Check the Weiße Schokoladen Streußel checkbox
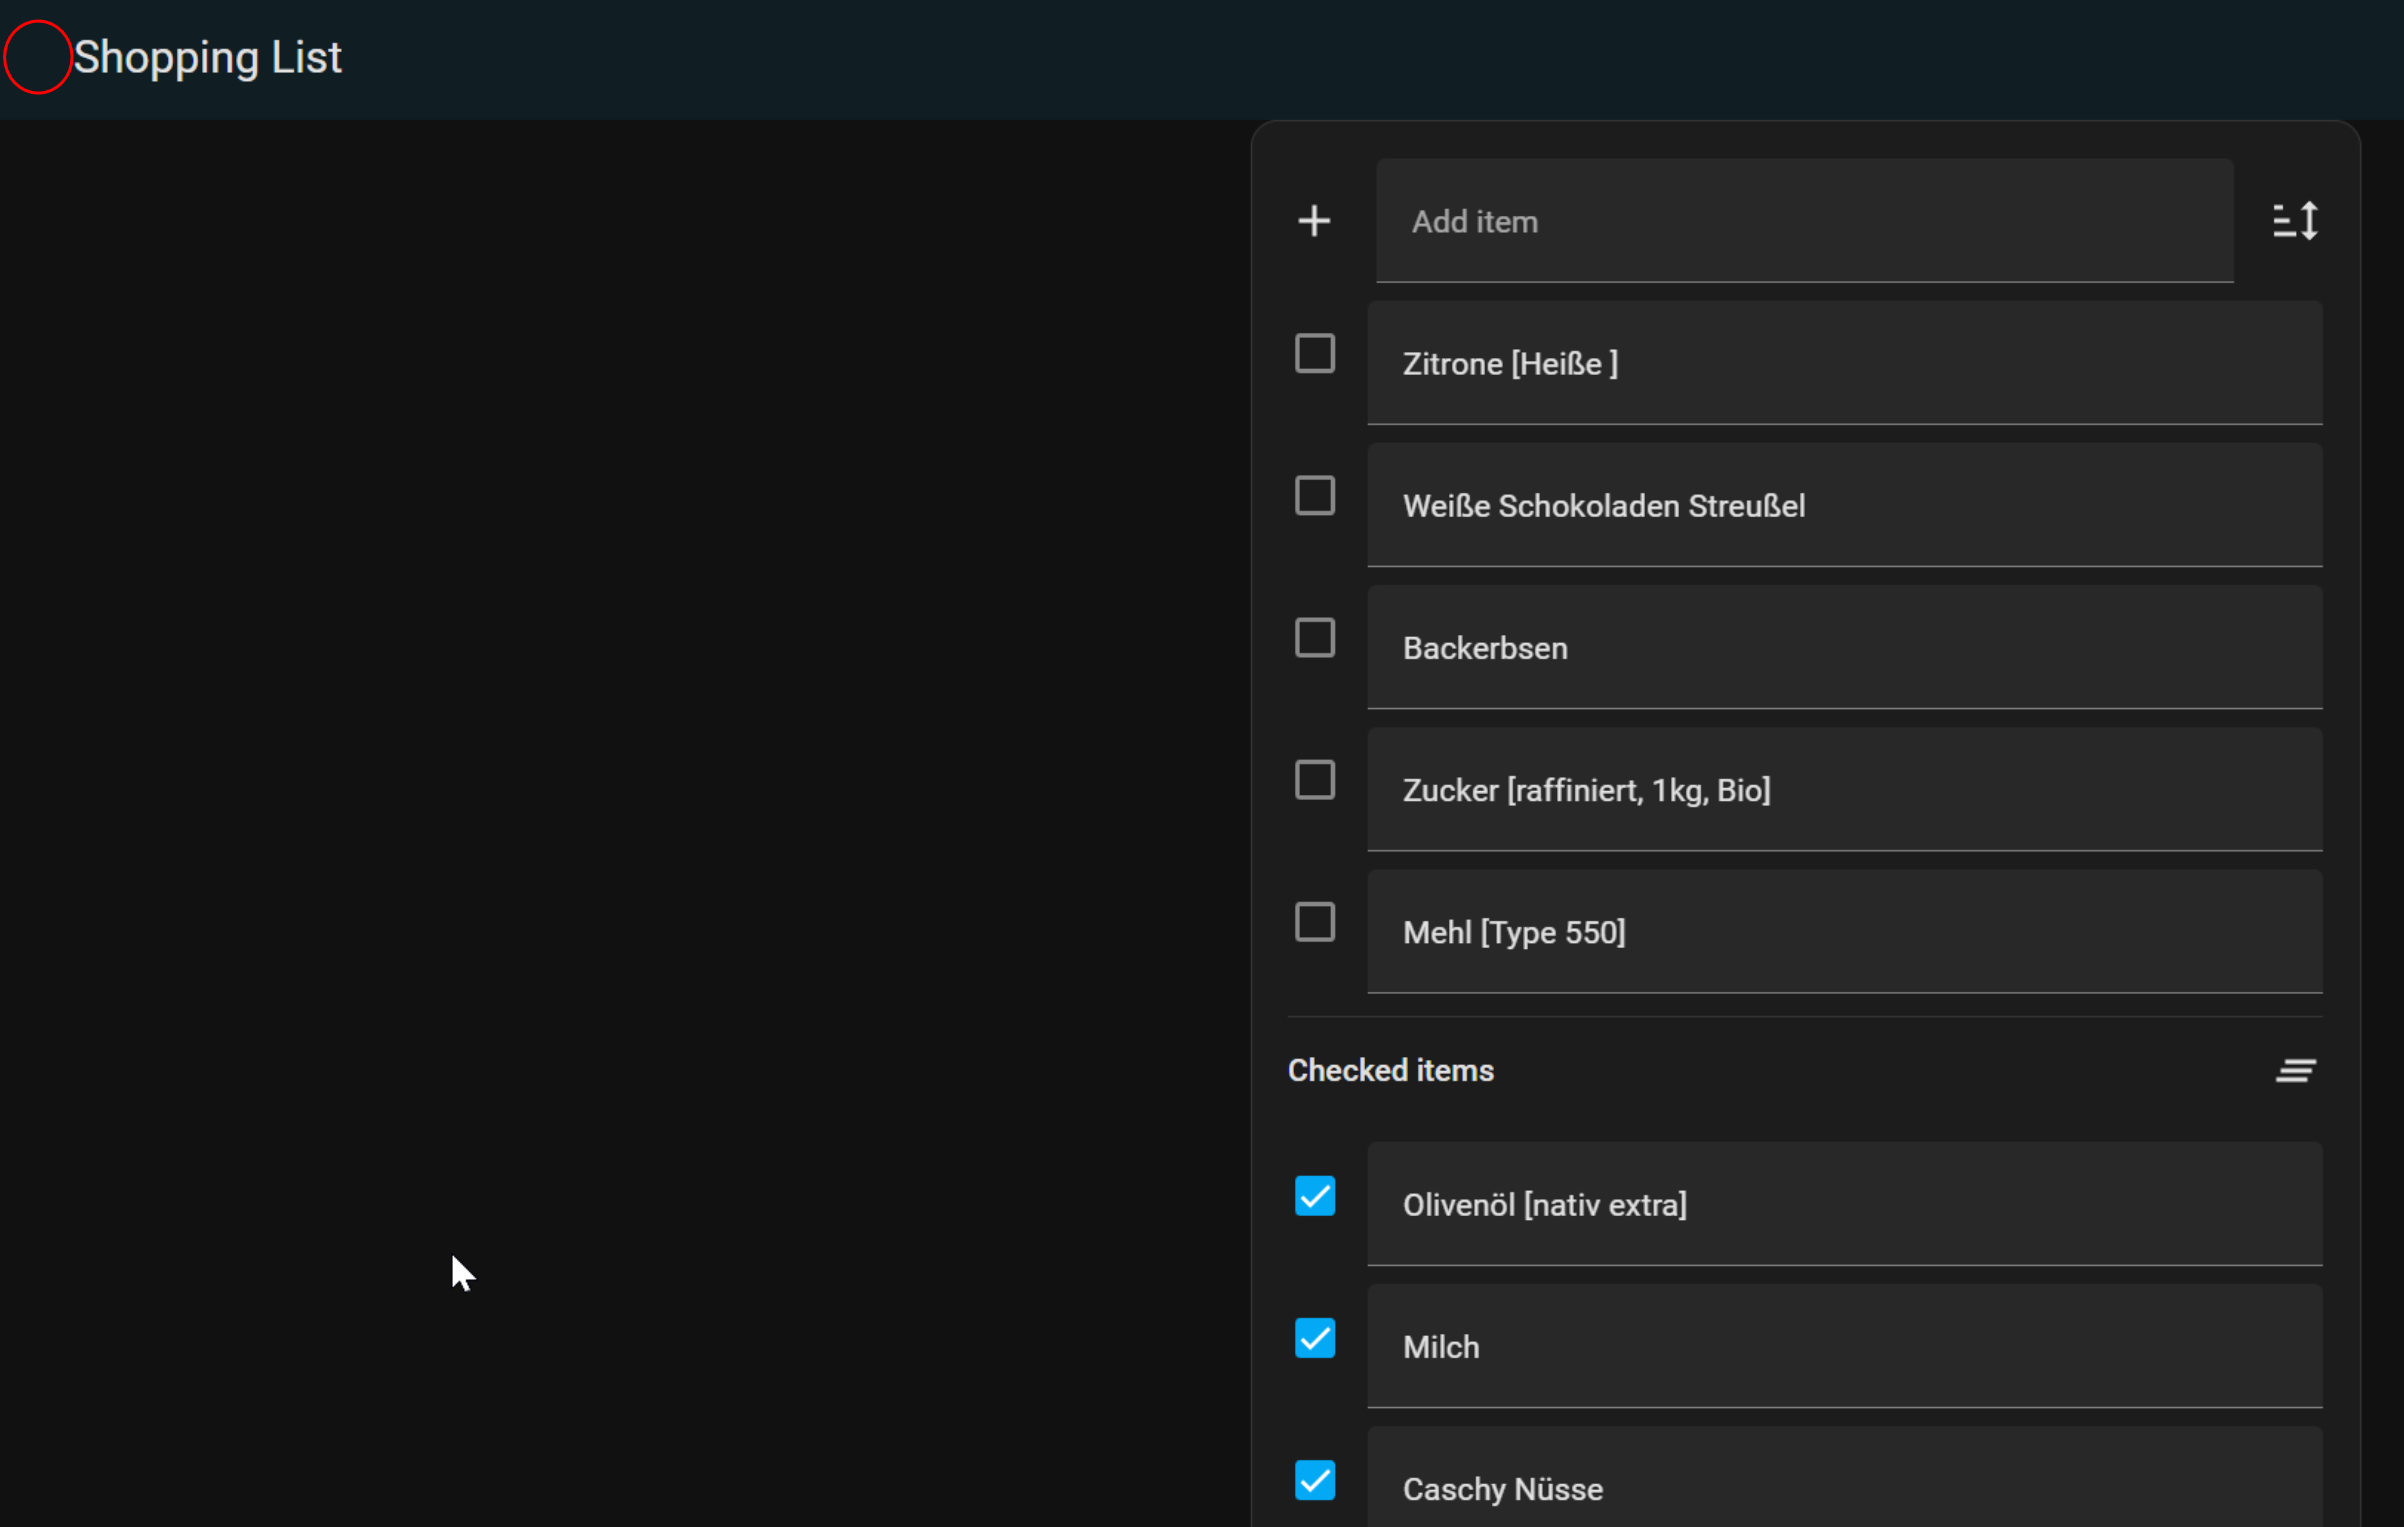 pos(1314,495)
